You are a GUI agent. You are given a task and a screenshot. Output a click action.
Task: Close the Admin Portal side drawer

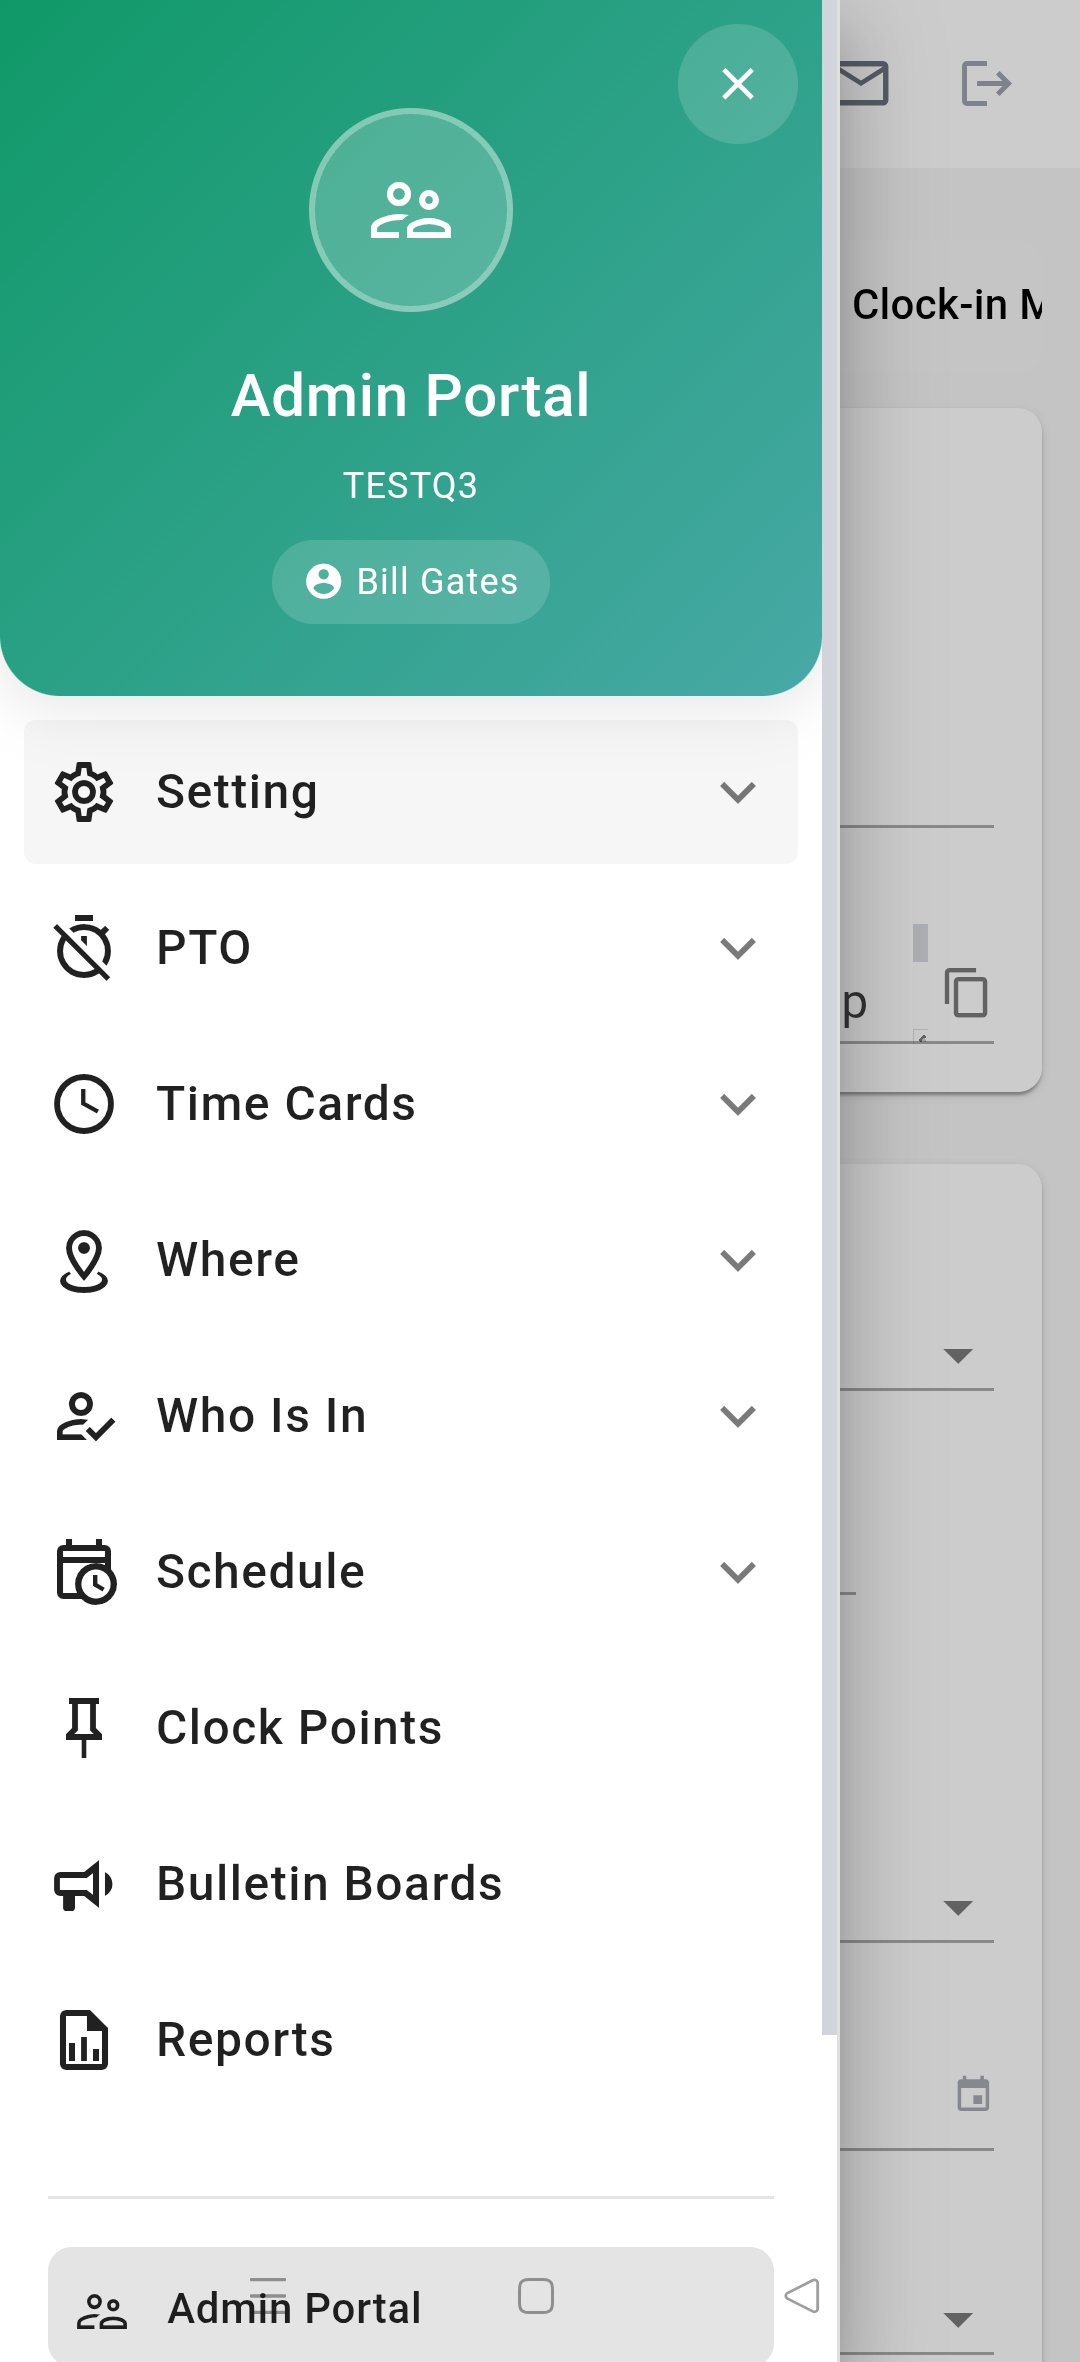click(737, 84)
